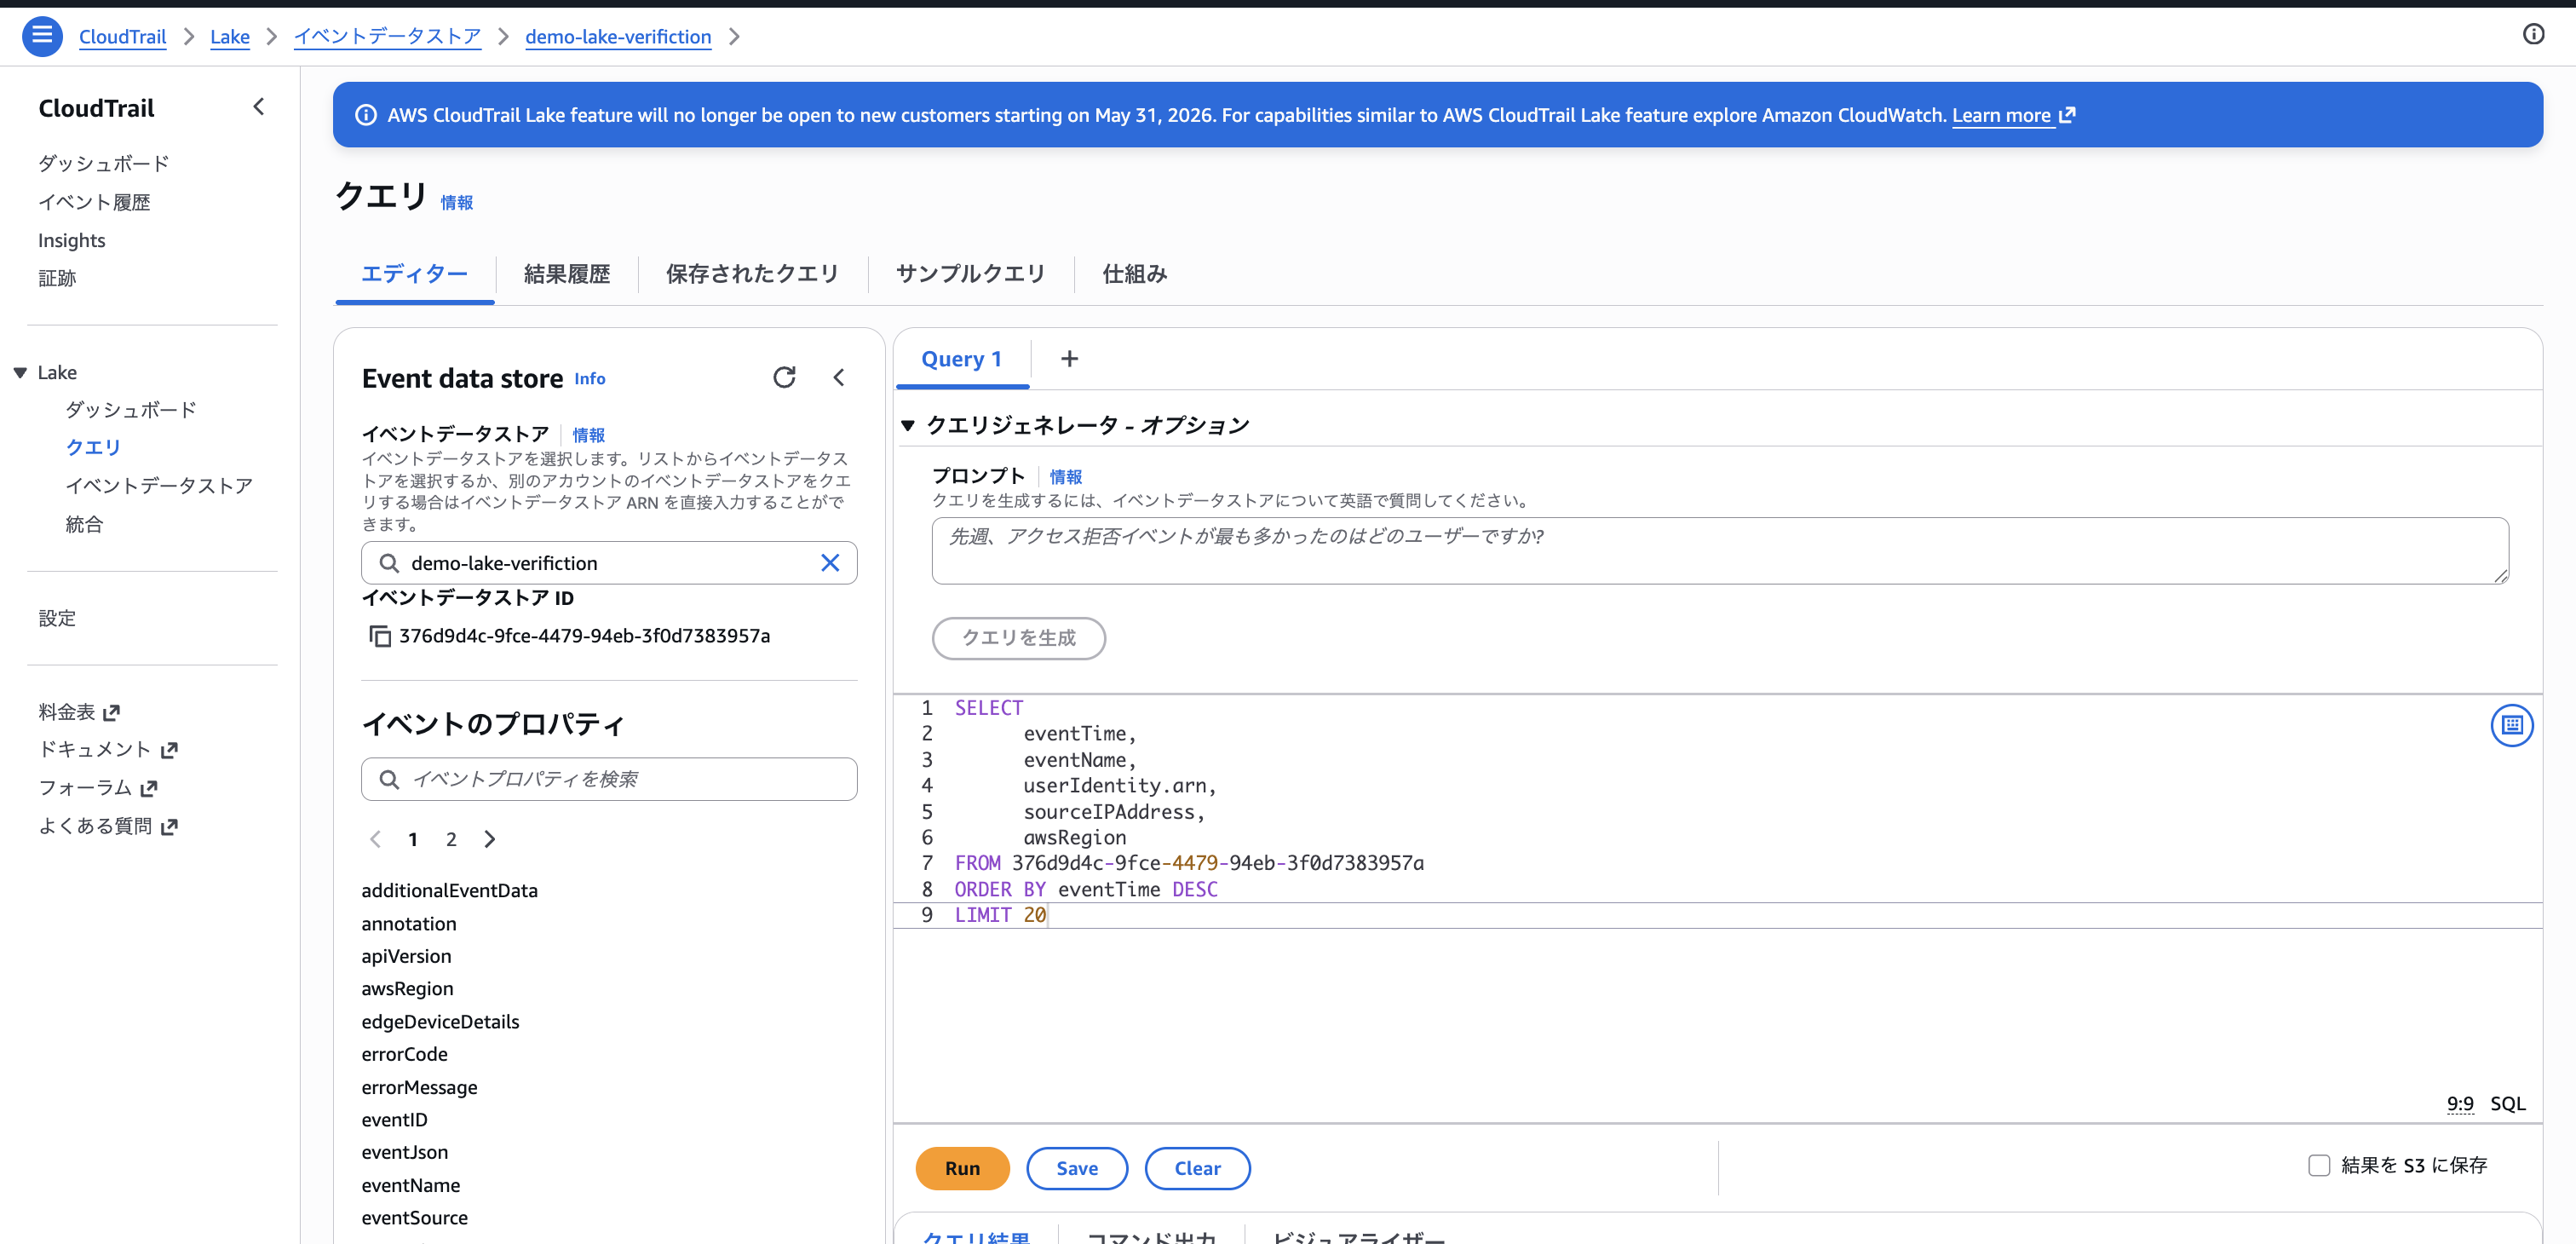Enable 結果を S3 に保存 checkbox

click(x=2319, y=1165)
